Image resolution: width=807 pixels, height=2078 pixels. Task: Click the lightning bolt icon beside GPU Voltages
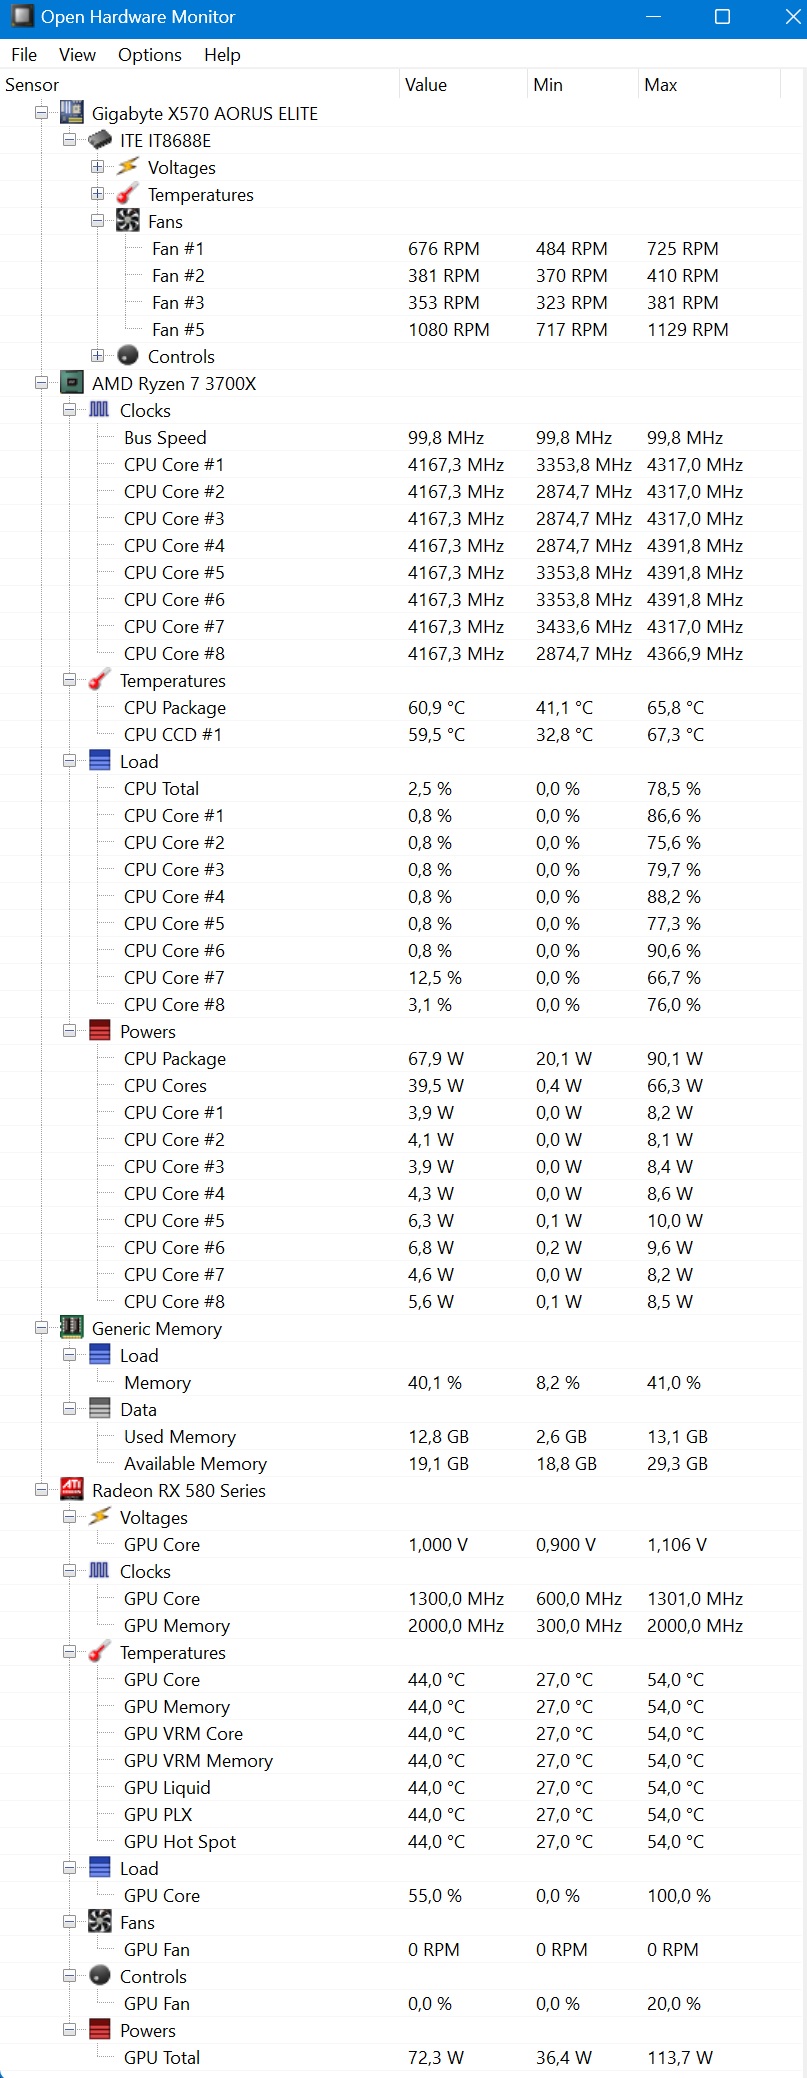pyautogui.click(x=99, y=1517)
